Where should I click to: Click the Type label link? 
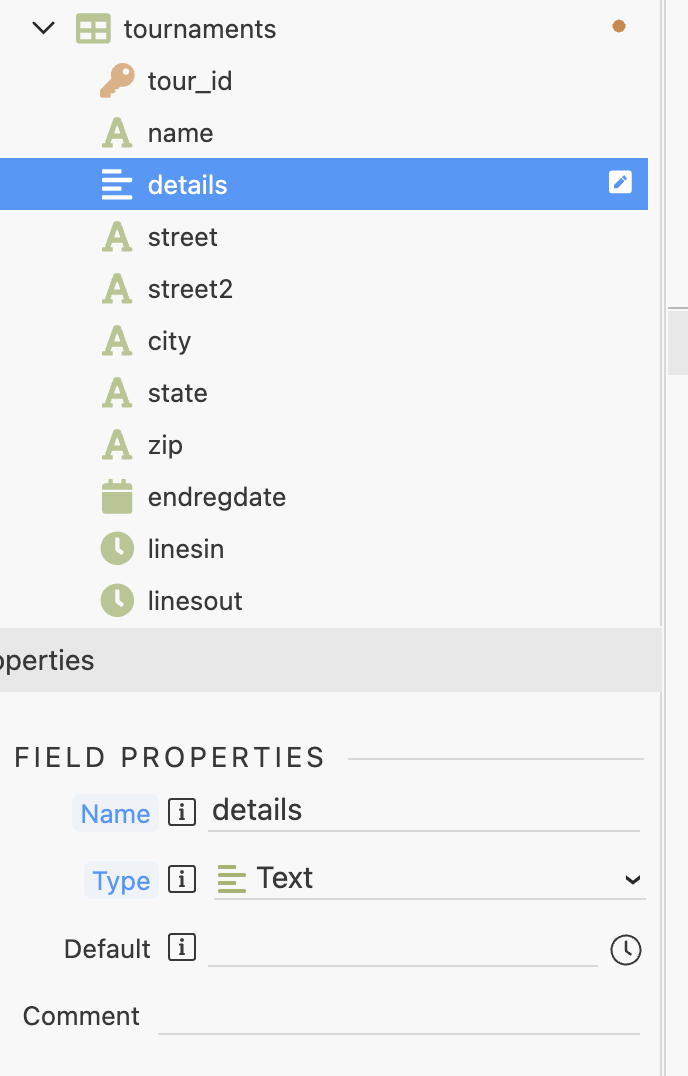pyautogui.click(x=121, y=880)
